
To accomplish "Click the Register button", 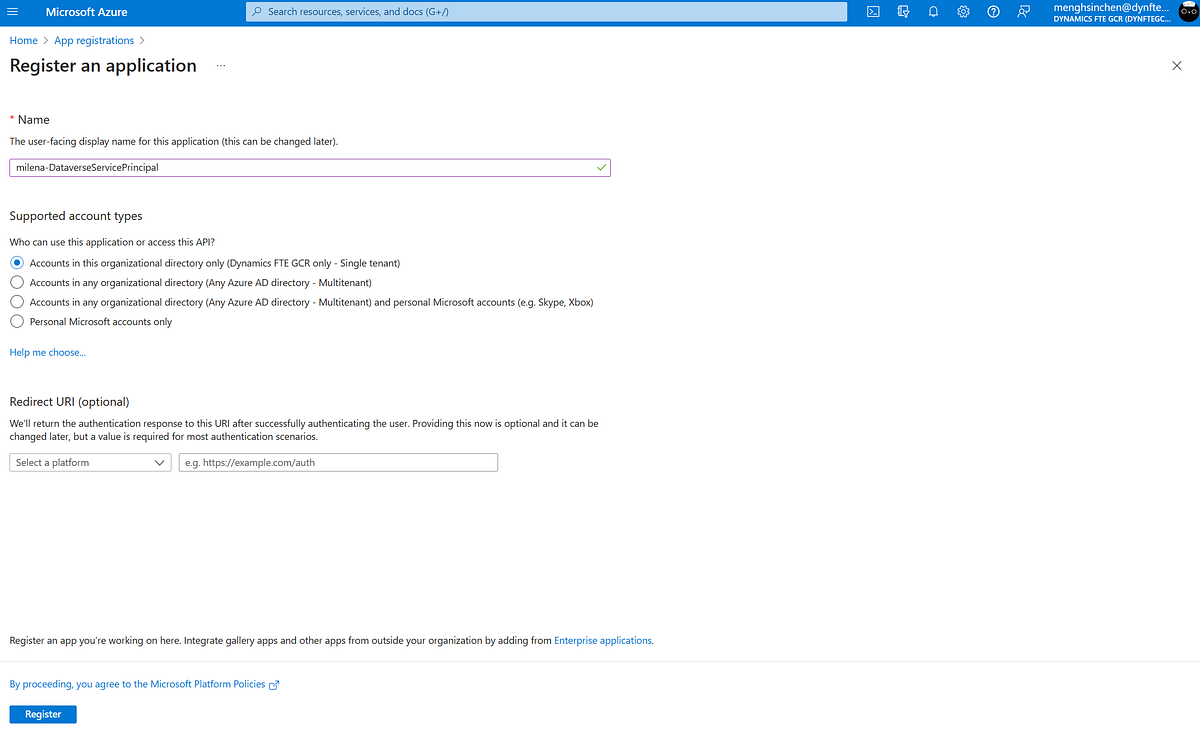I will pyautogui.click(x=42, y=713).
